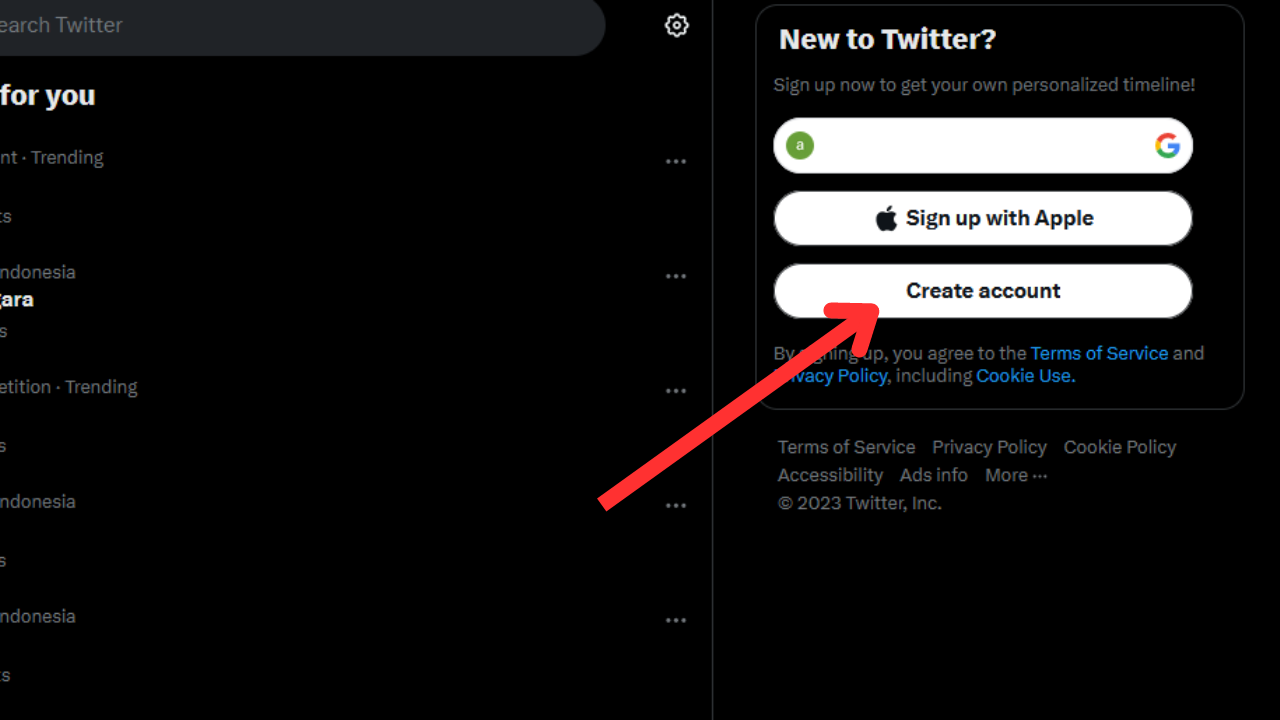Expand the More footer menu

coord(1016,475)
